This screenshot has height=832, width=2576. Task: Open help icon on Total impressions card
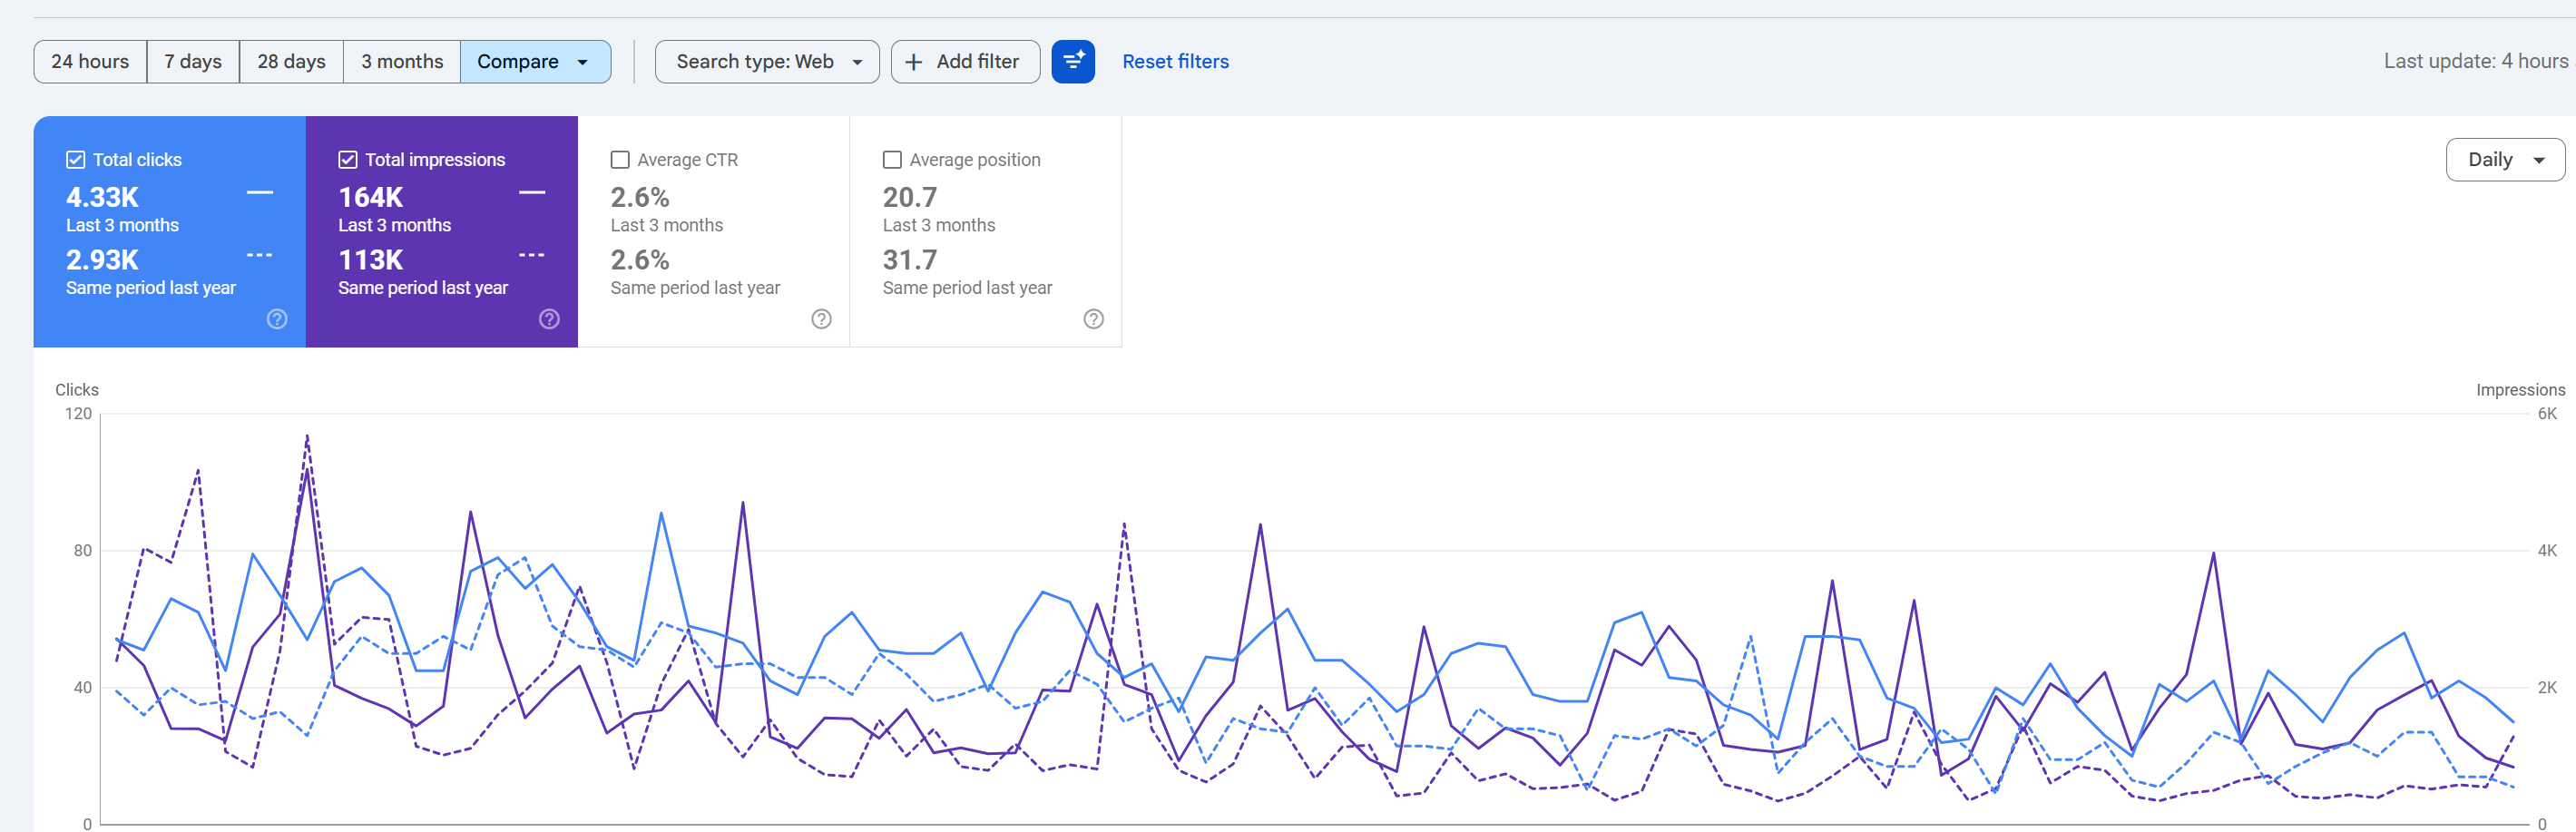tap(549, 319)
